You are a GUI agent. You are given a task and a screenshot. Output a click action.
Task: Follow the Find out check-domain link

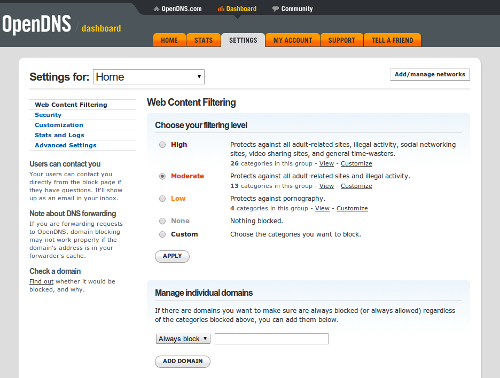(x=41, y=281)
